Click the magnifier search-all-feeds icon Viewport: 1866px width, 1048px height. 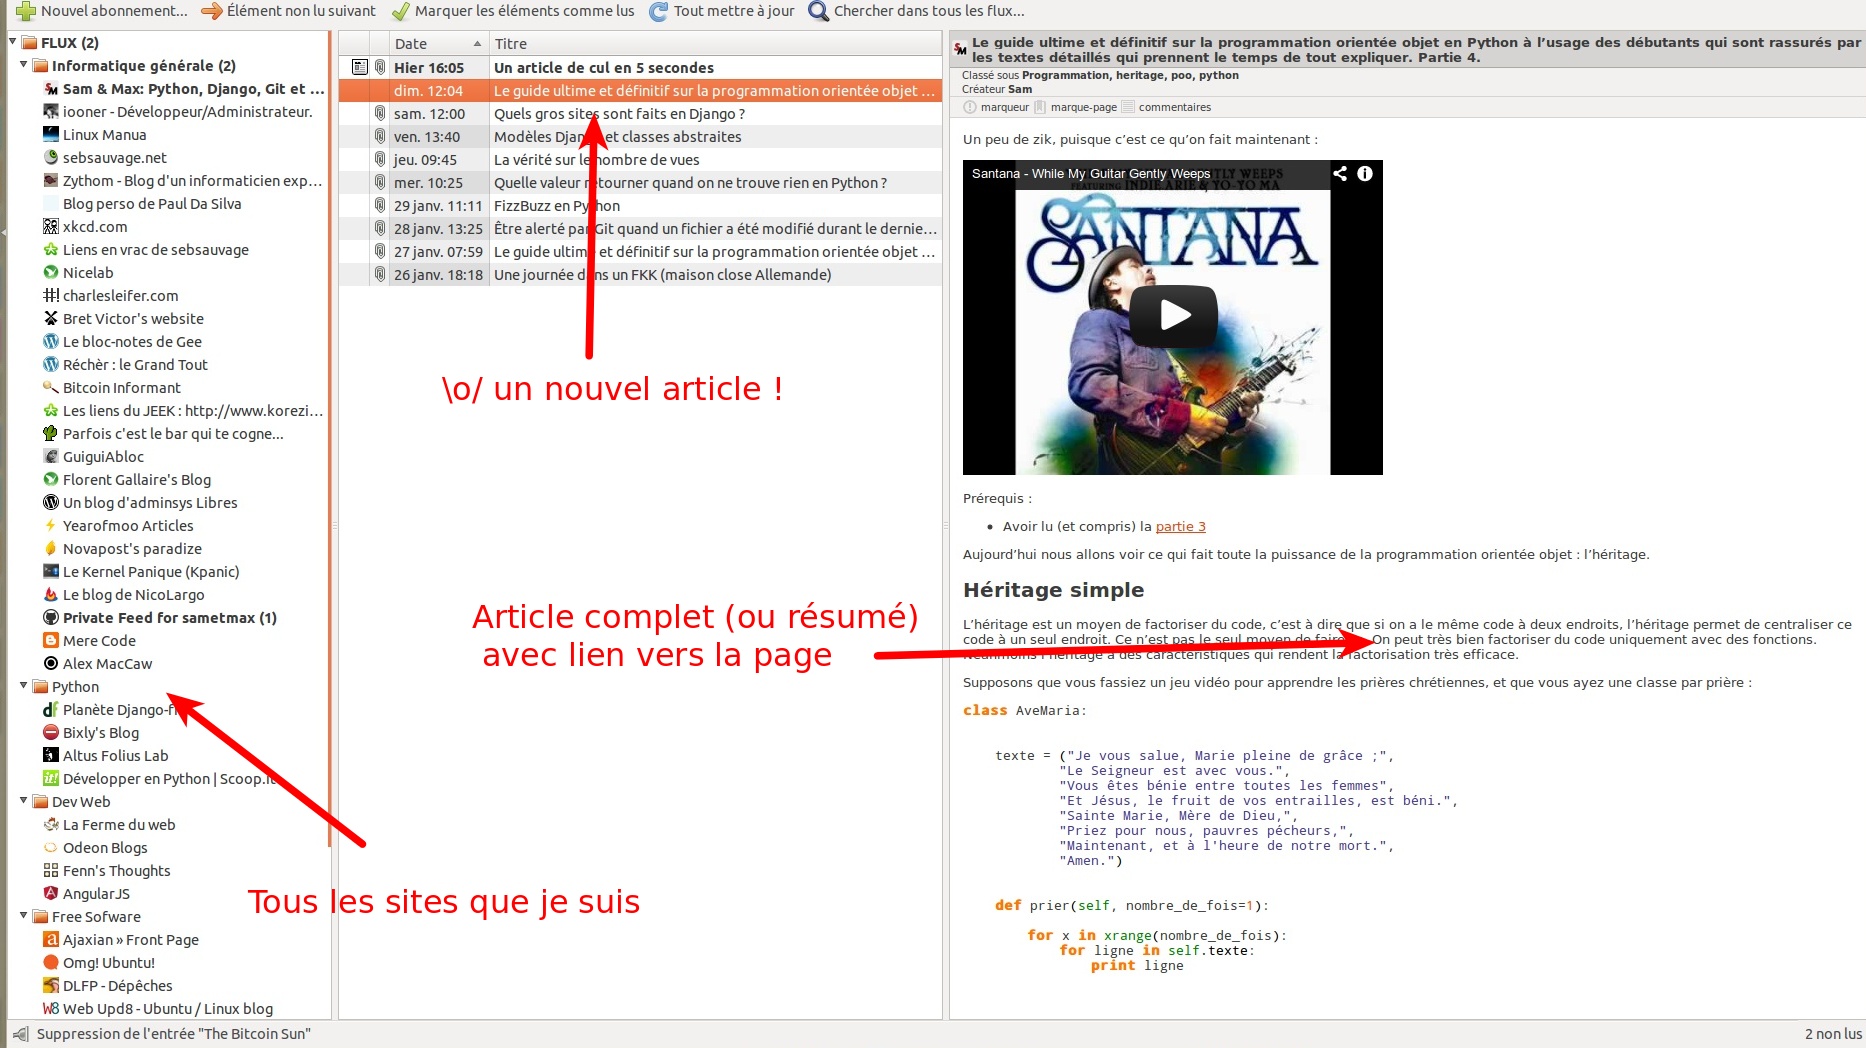pyautogui.click(x=818, y=11)
